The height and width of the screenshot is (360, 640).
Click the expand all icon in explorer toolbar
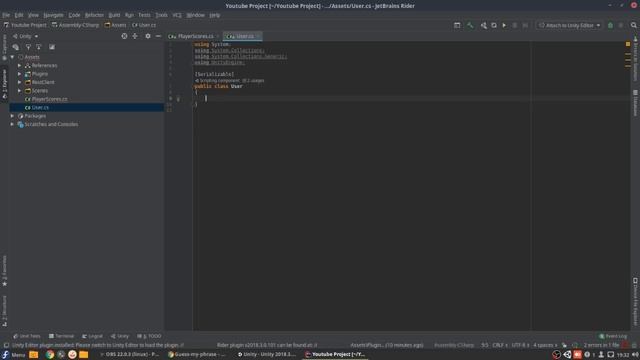click(x=28, y=47)
